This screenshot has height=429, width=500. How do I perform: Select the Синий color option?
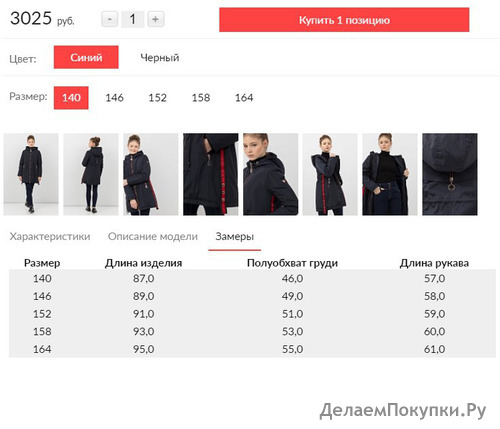point(86,57)
